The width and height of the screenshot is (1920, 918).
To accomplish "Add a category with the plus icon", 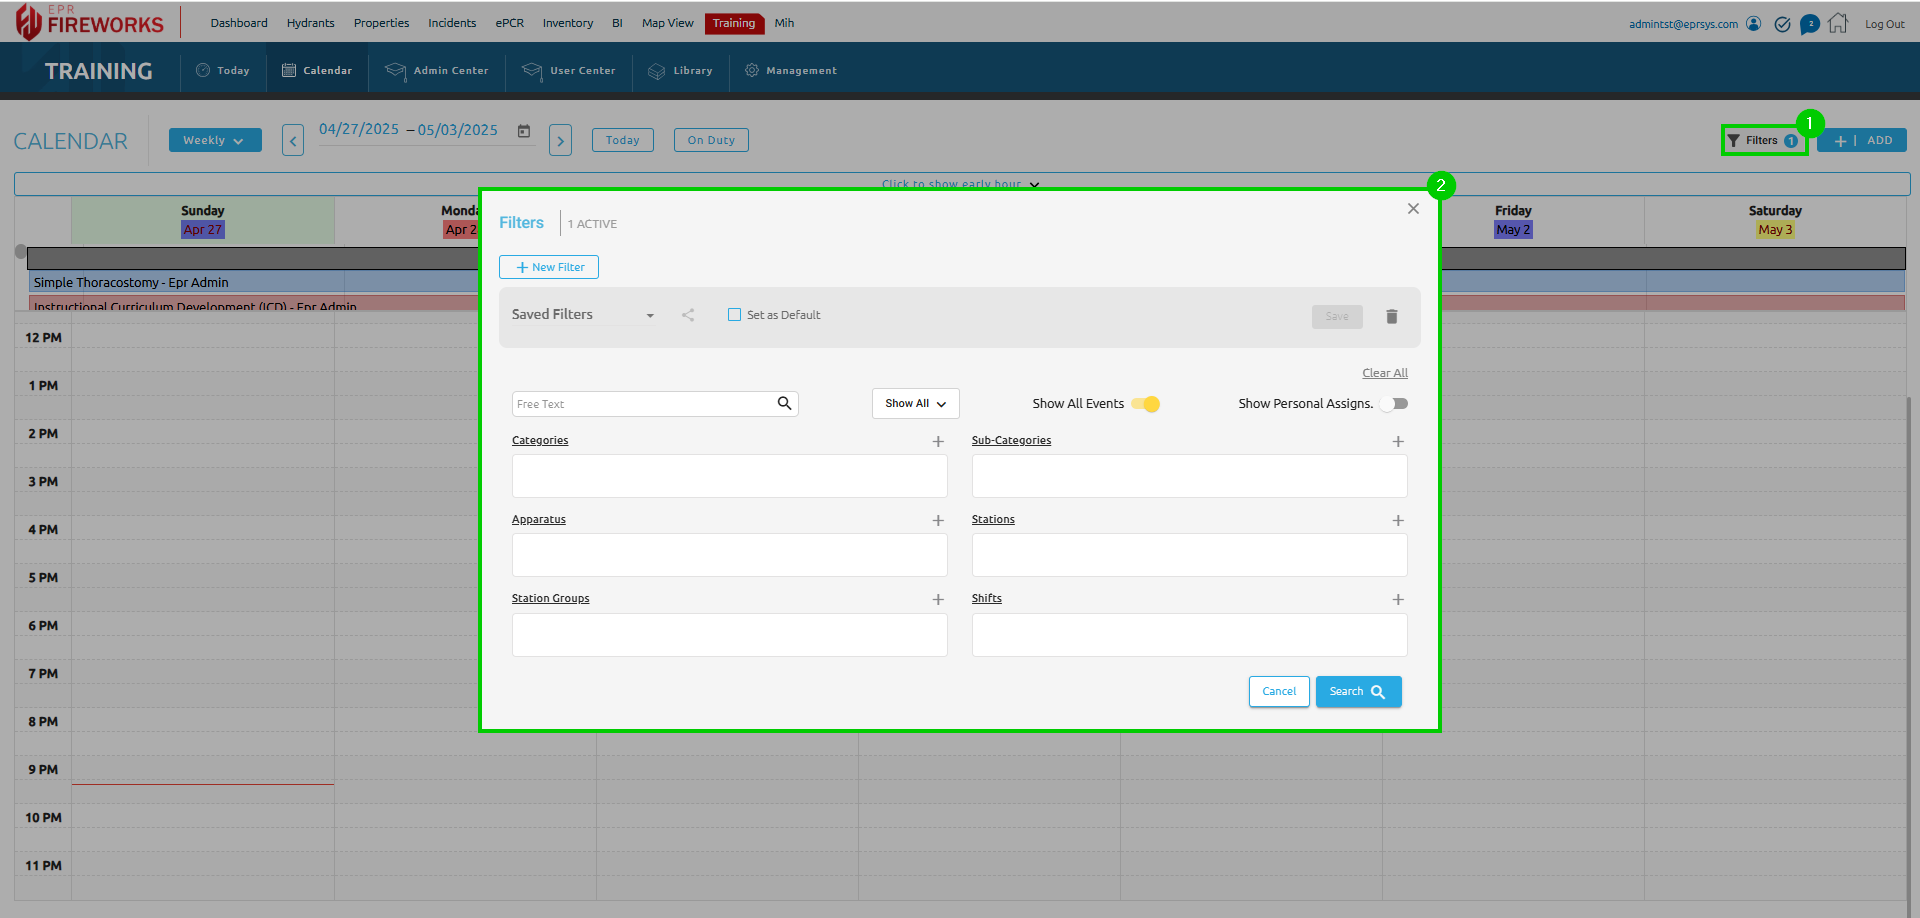I will pyautogui.click(x=938, y=441).
